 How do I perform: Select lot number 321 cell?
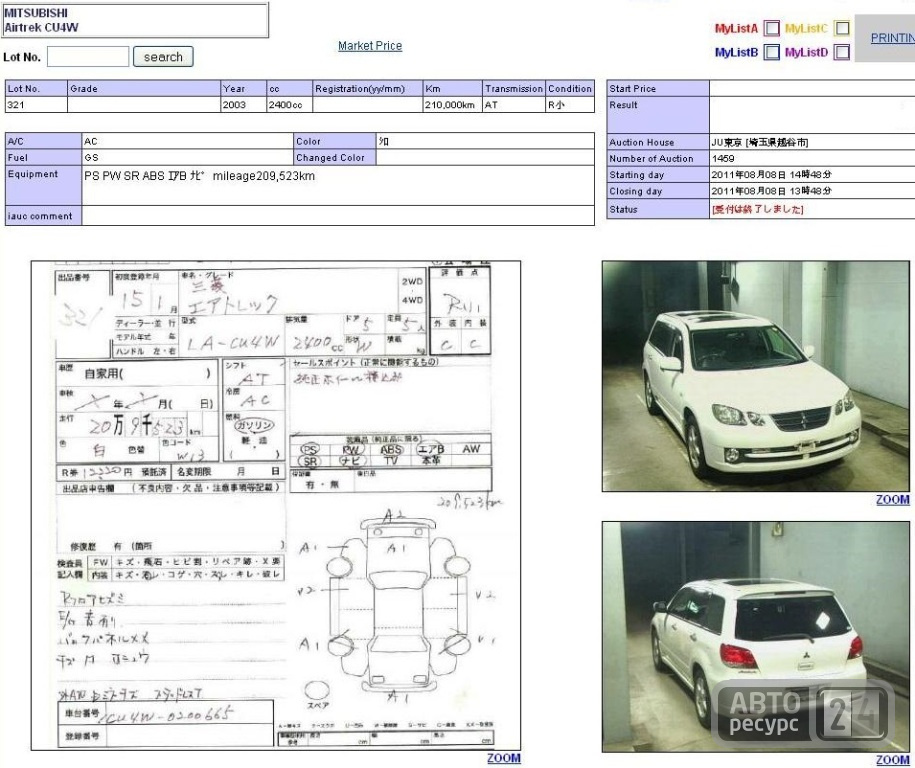click(36, 105)
